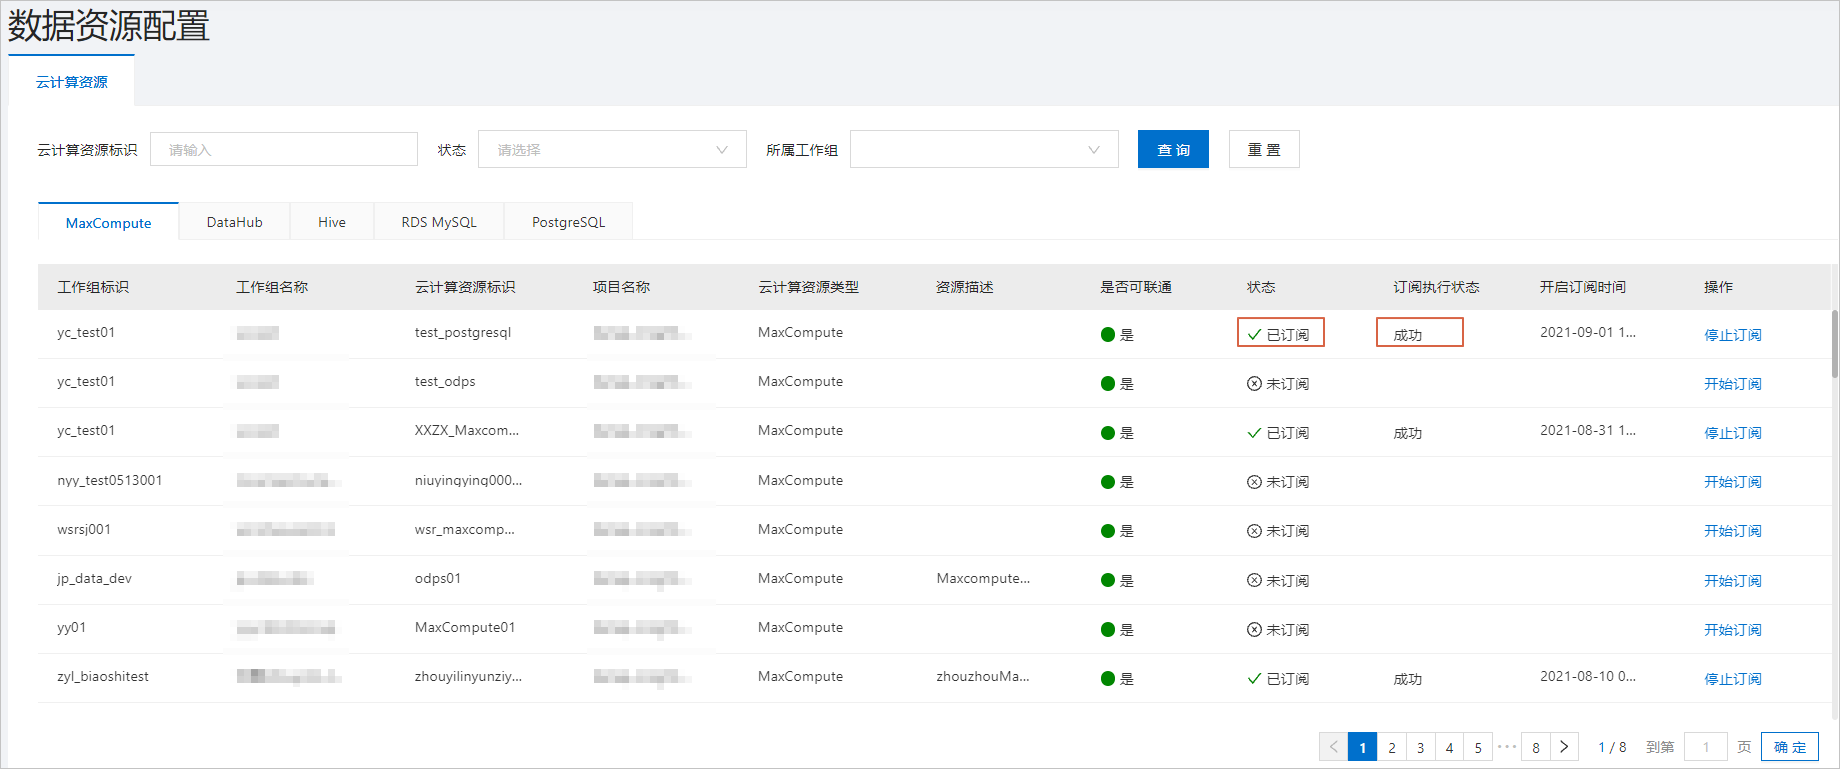
Task: Click the MaxCompute01 resource cell
Action: [x=465, y=628]
